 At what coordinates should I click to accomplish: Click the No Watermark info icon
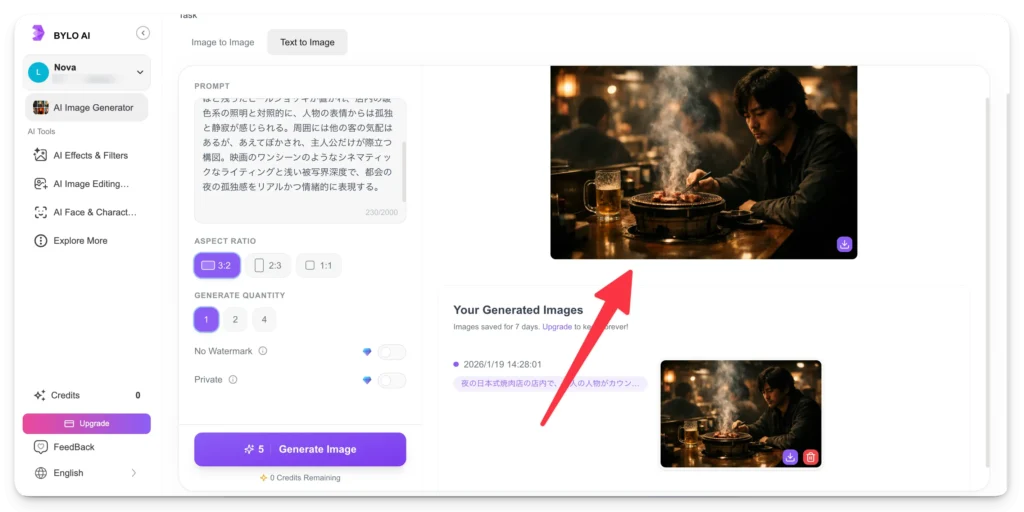click(x=263, y=351)
